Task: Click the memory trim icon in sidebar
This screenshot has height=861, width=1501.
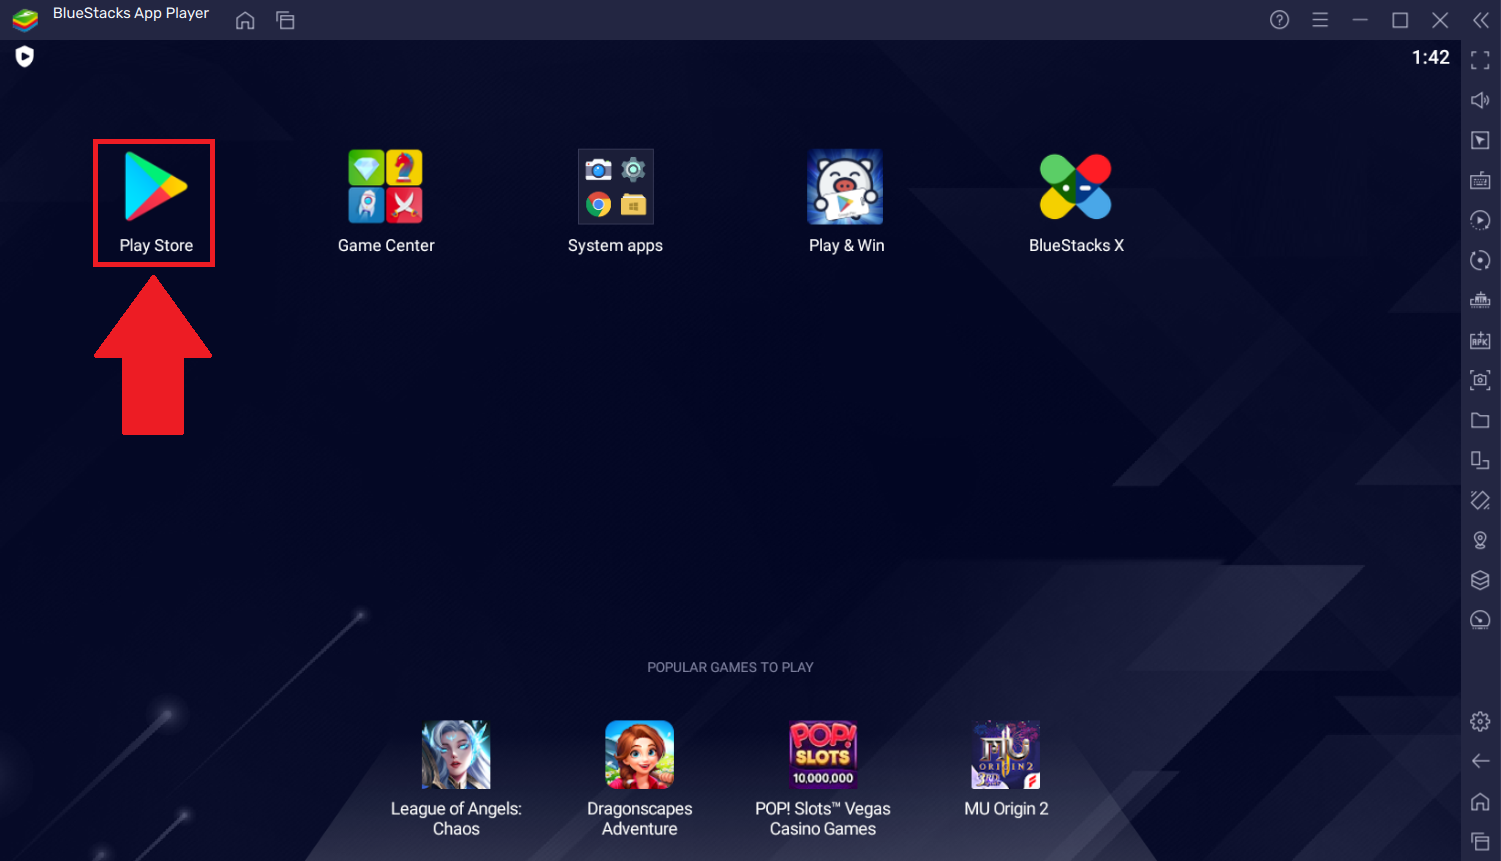Action: click(x=1480, y=300)
